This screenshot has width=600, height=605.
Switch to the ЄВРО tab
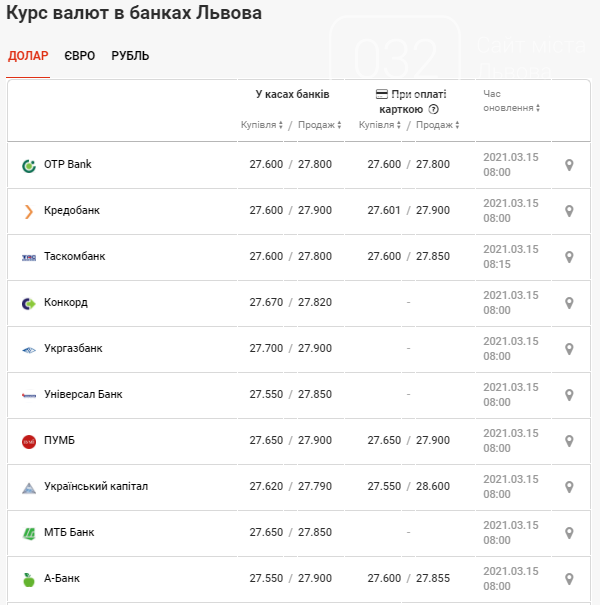tap(80, 56)
